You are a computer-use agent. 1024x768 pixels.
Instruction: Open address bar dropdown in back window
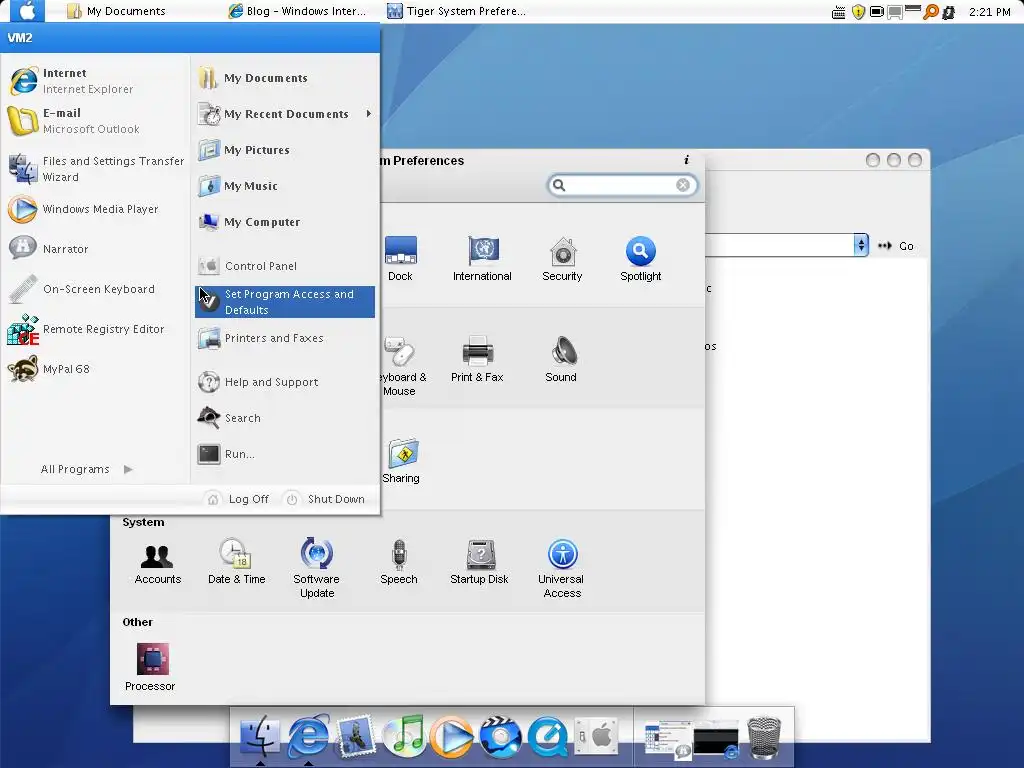861,245
